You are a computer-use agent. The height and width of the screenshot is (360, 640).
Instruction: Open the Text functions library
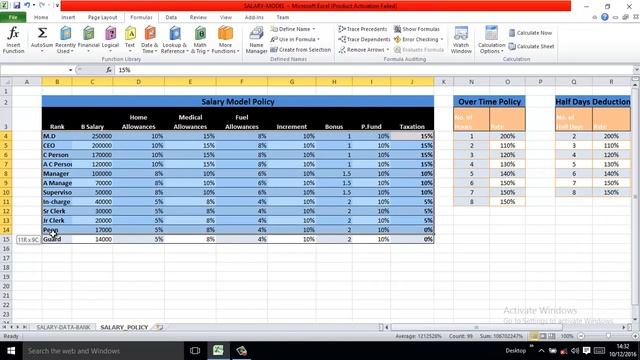(130, 40)
